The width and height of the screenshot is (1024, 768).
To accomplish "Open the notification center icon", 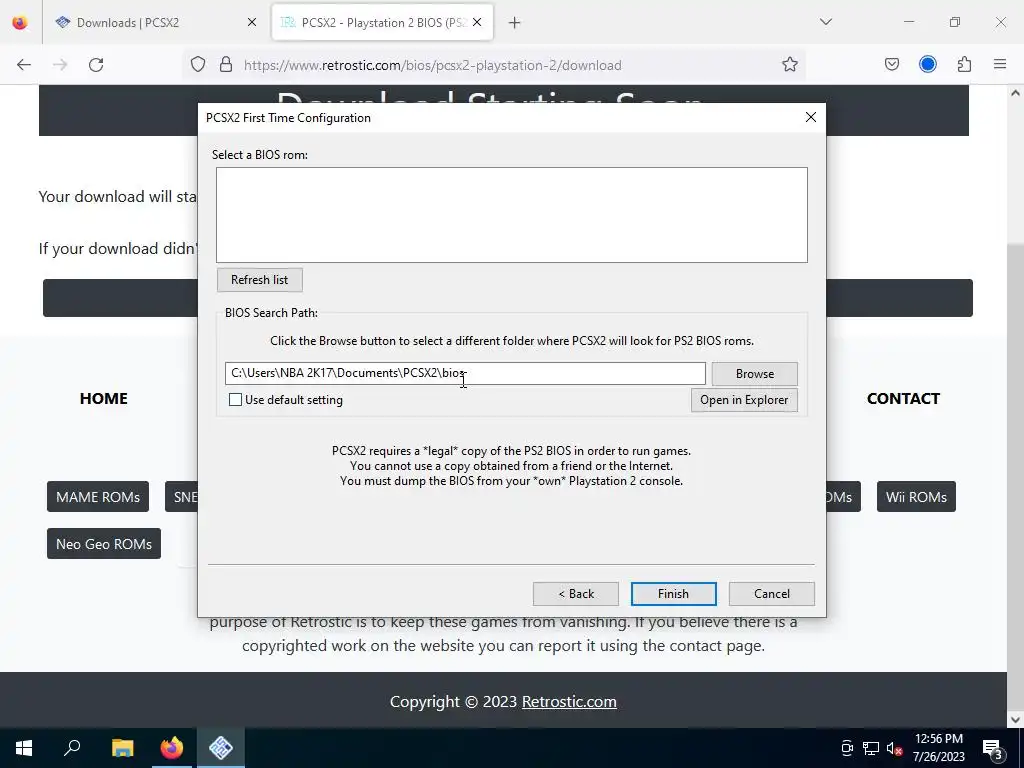I will click(x=992, y=748).
